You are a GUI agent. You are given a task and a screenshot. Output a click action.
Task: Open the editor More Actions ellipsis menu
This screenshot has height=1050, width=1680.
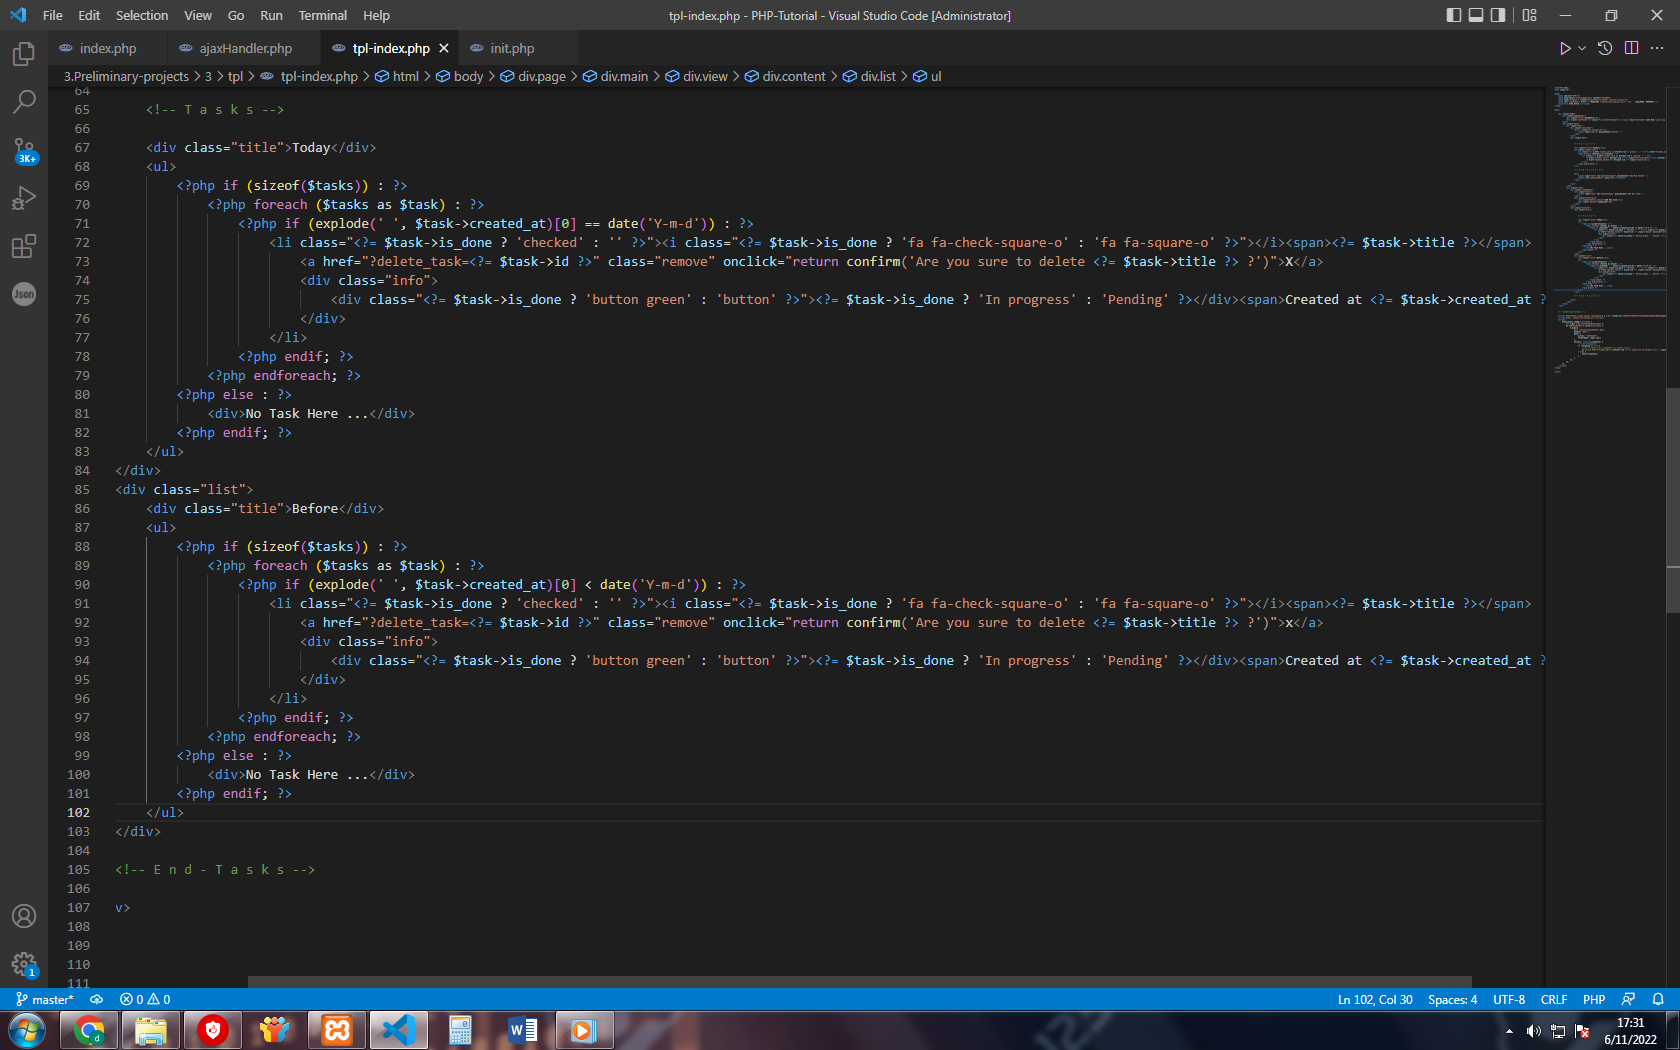pos(1657,48)
